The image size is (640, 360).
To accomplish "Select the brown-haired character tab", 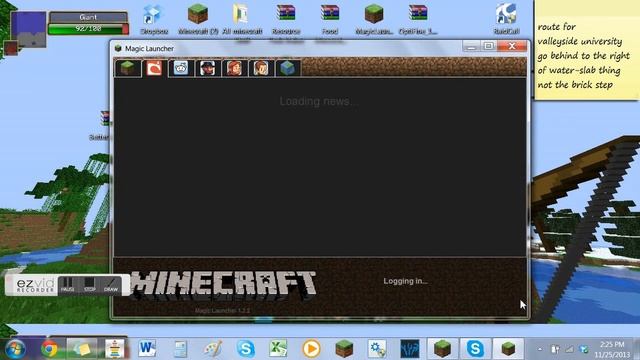I will [261, 68].
